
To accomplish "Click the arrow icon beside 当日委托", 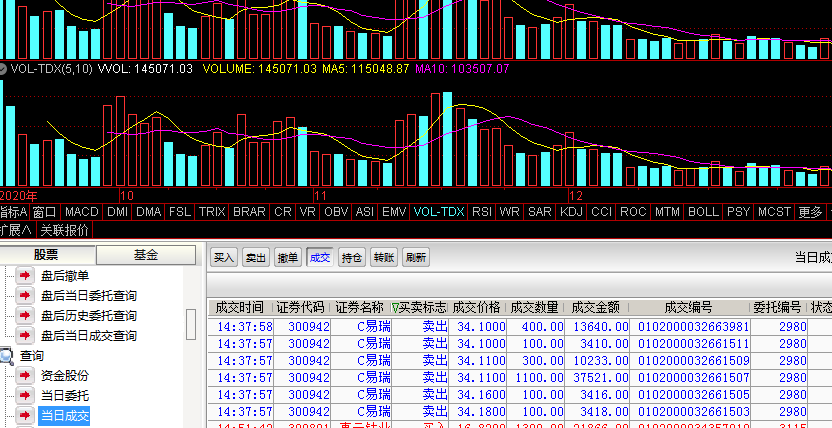I will click(x=24, y=395).
